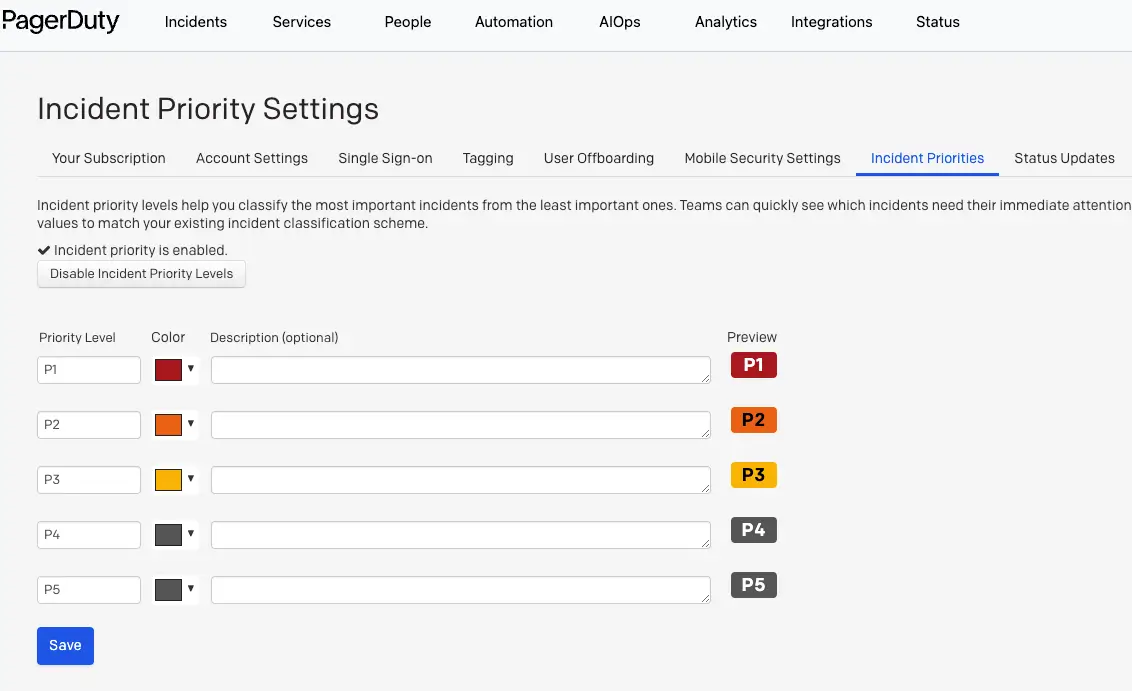Viewport: 1132px width, 691px height.
Task: Click the P2 description text box
Action: click(x=461, y=425)
